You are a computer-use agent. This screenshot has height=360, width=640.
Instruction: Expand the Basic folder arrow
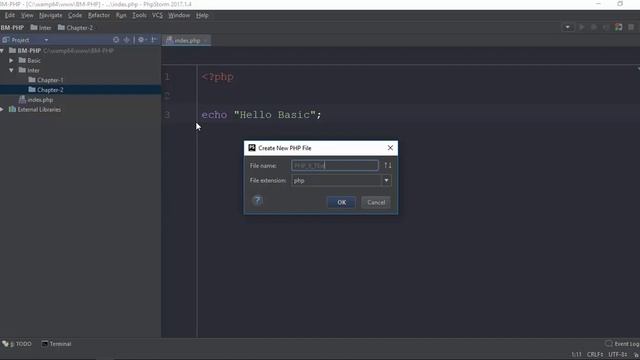click(11, 60)
